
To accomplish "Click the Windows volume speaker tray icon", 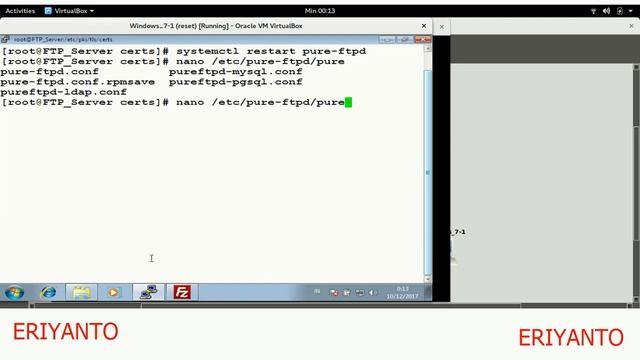I will (371, 292).
